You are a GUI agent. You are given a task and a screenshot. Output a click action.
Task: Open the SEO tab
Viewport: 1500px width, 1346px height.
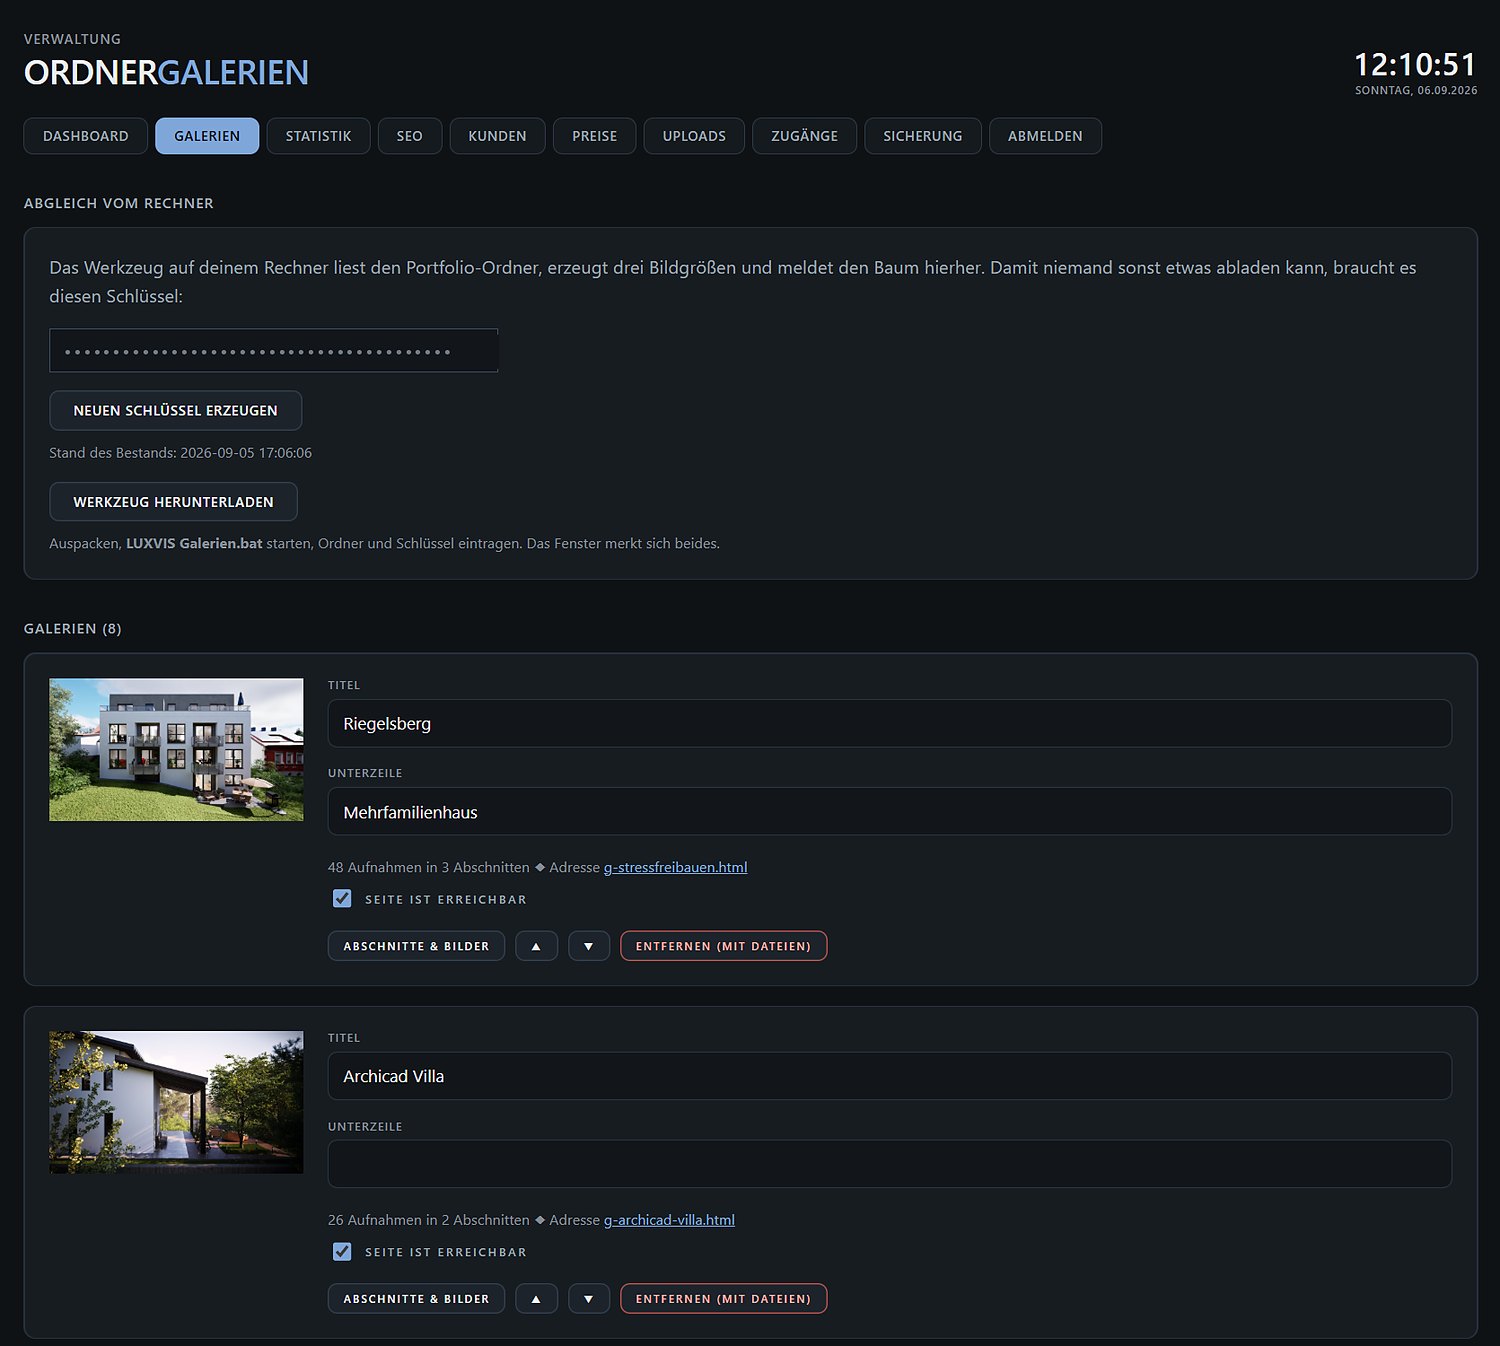click(410, 136)
